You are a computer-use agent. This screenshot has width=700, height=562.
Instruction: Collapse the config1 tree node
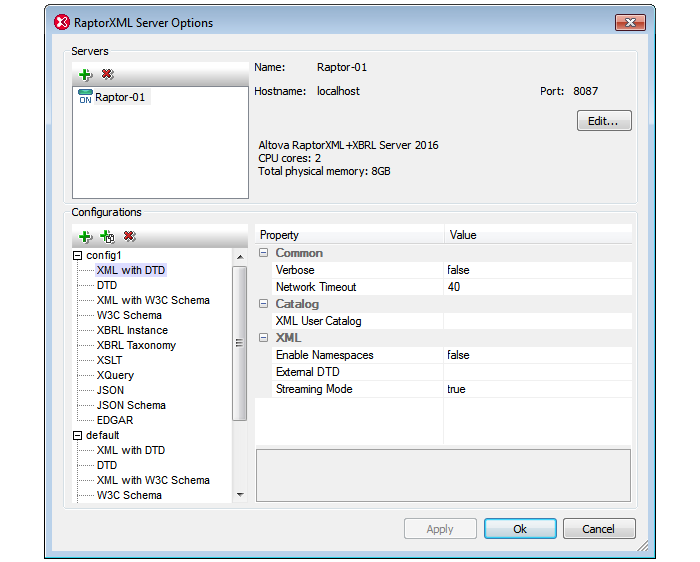tap(78, 256)
